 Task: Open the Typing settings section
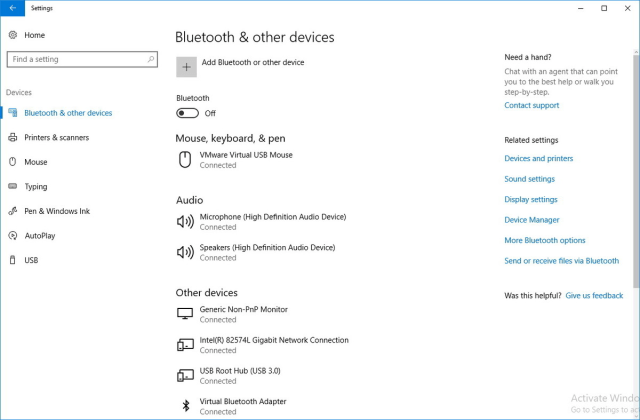pos(36,187)
